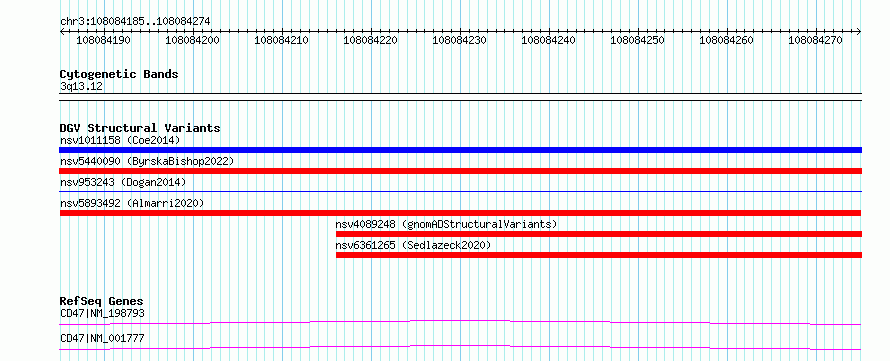890x361 pixels.
Task: Click the RefSeq Genes track title
Action: pyautogui.click(x=102, y=301)
